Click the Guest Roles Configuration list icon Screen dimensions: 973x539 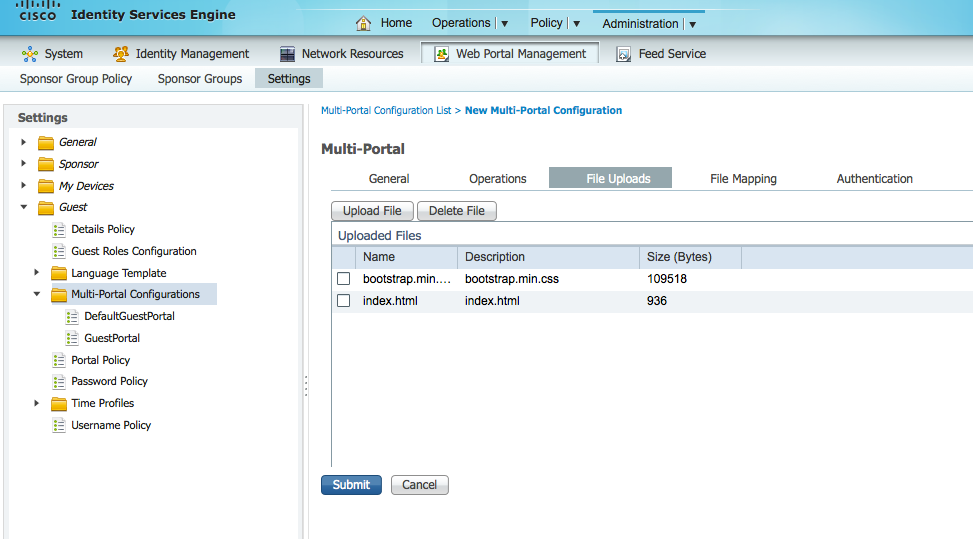coord(59,251)
